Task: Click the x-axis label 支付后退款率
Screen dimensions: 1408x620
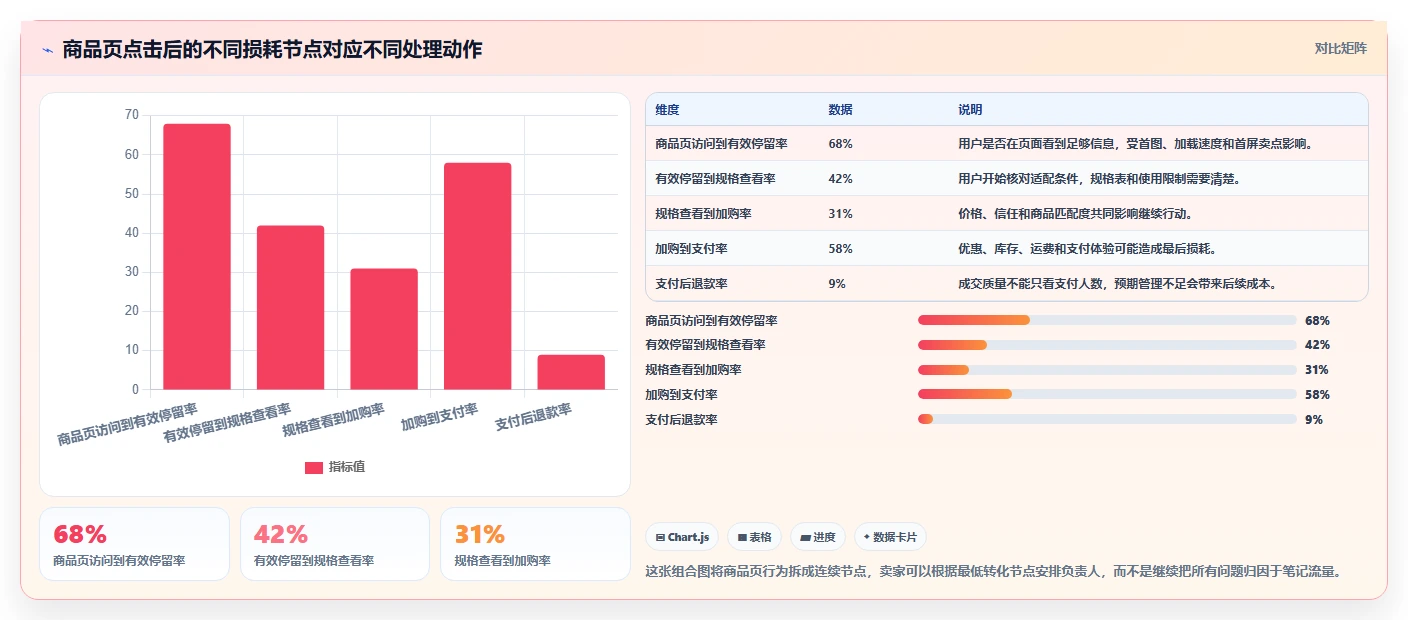Action: 533,417
